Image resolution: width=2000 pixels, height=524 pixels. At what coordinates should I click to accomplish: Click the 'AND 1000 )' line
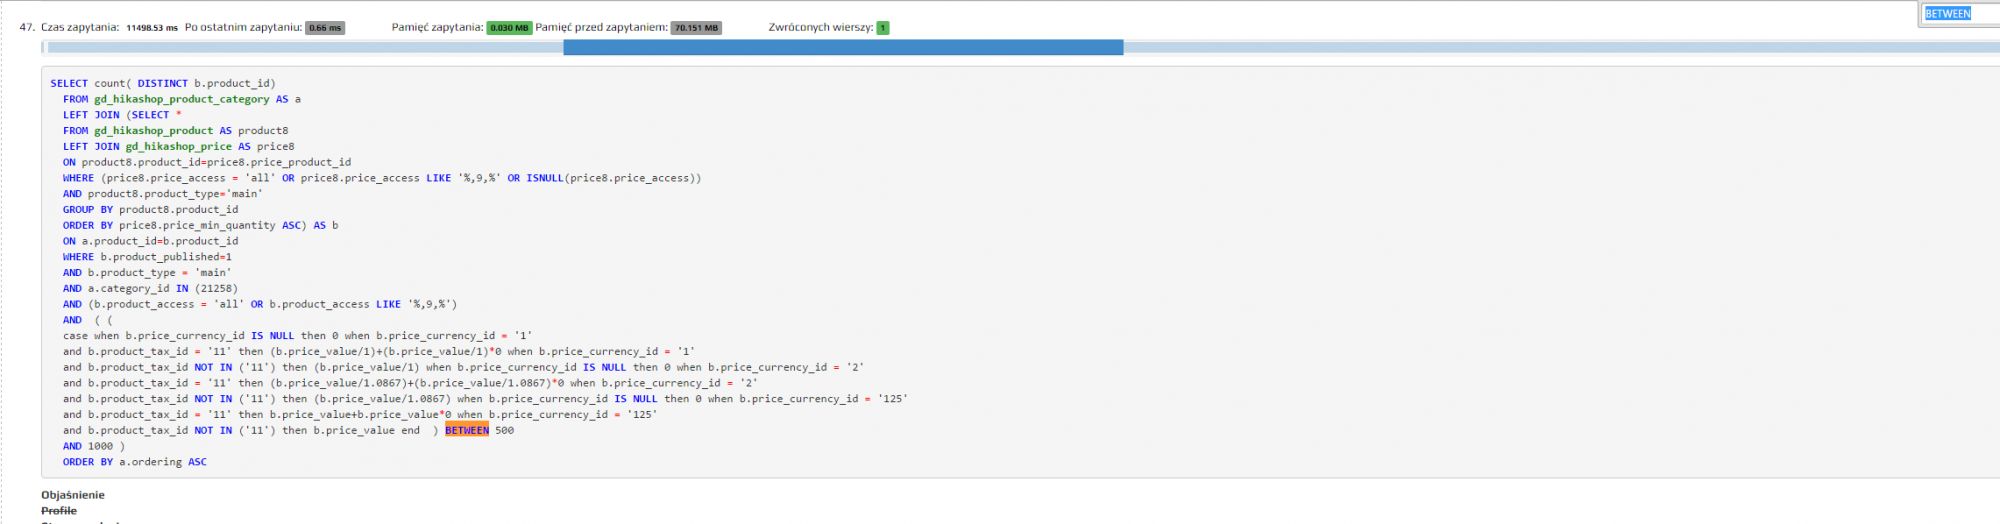click(x=94, y=447)
